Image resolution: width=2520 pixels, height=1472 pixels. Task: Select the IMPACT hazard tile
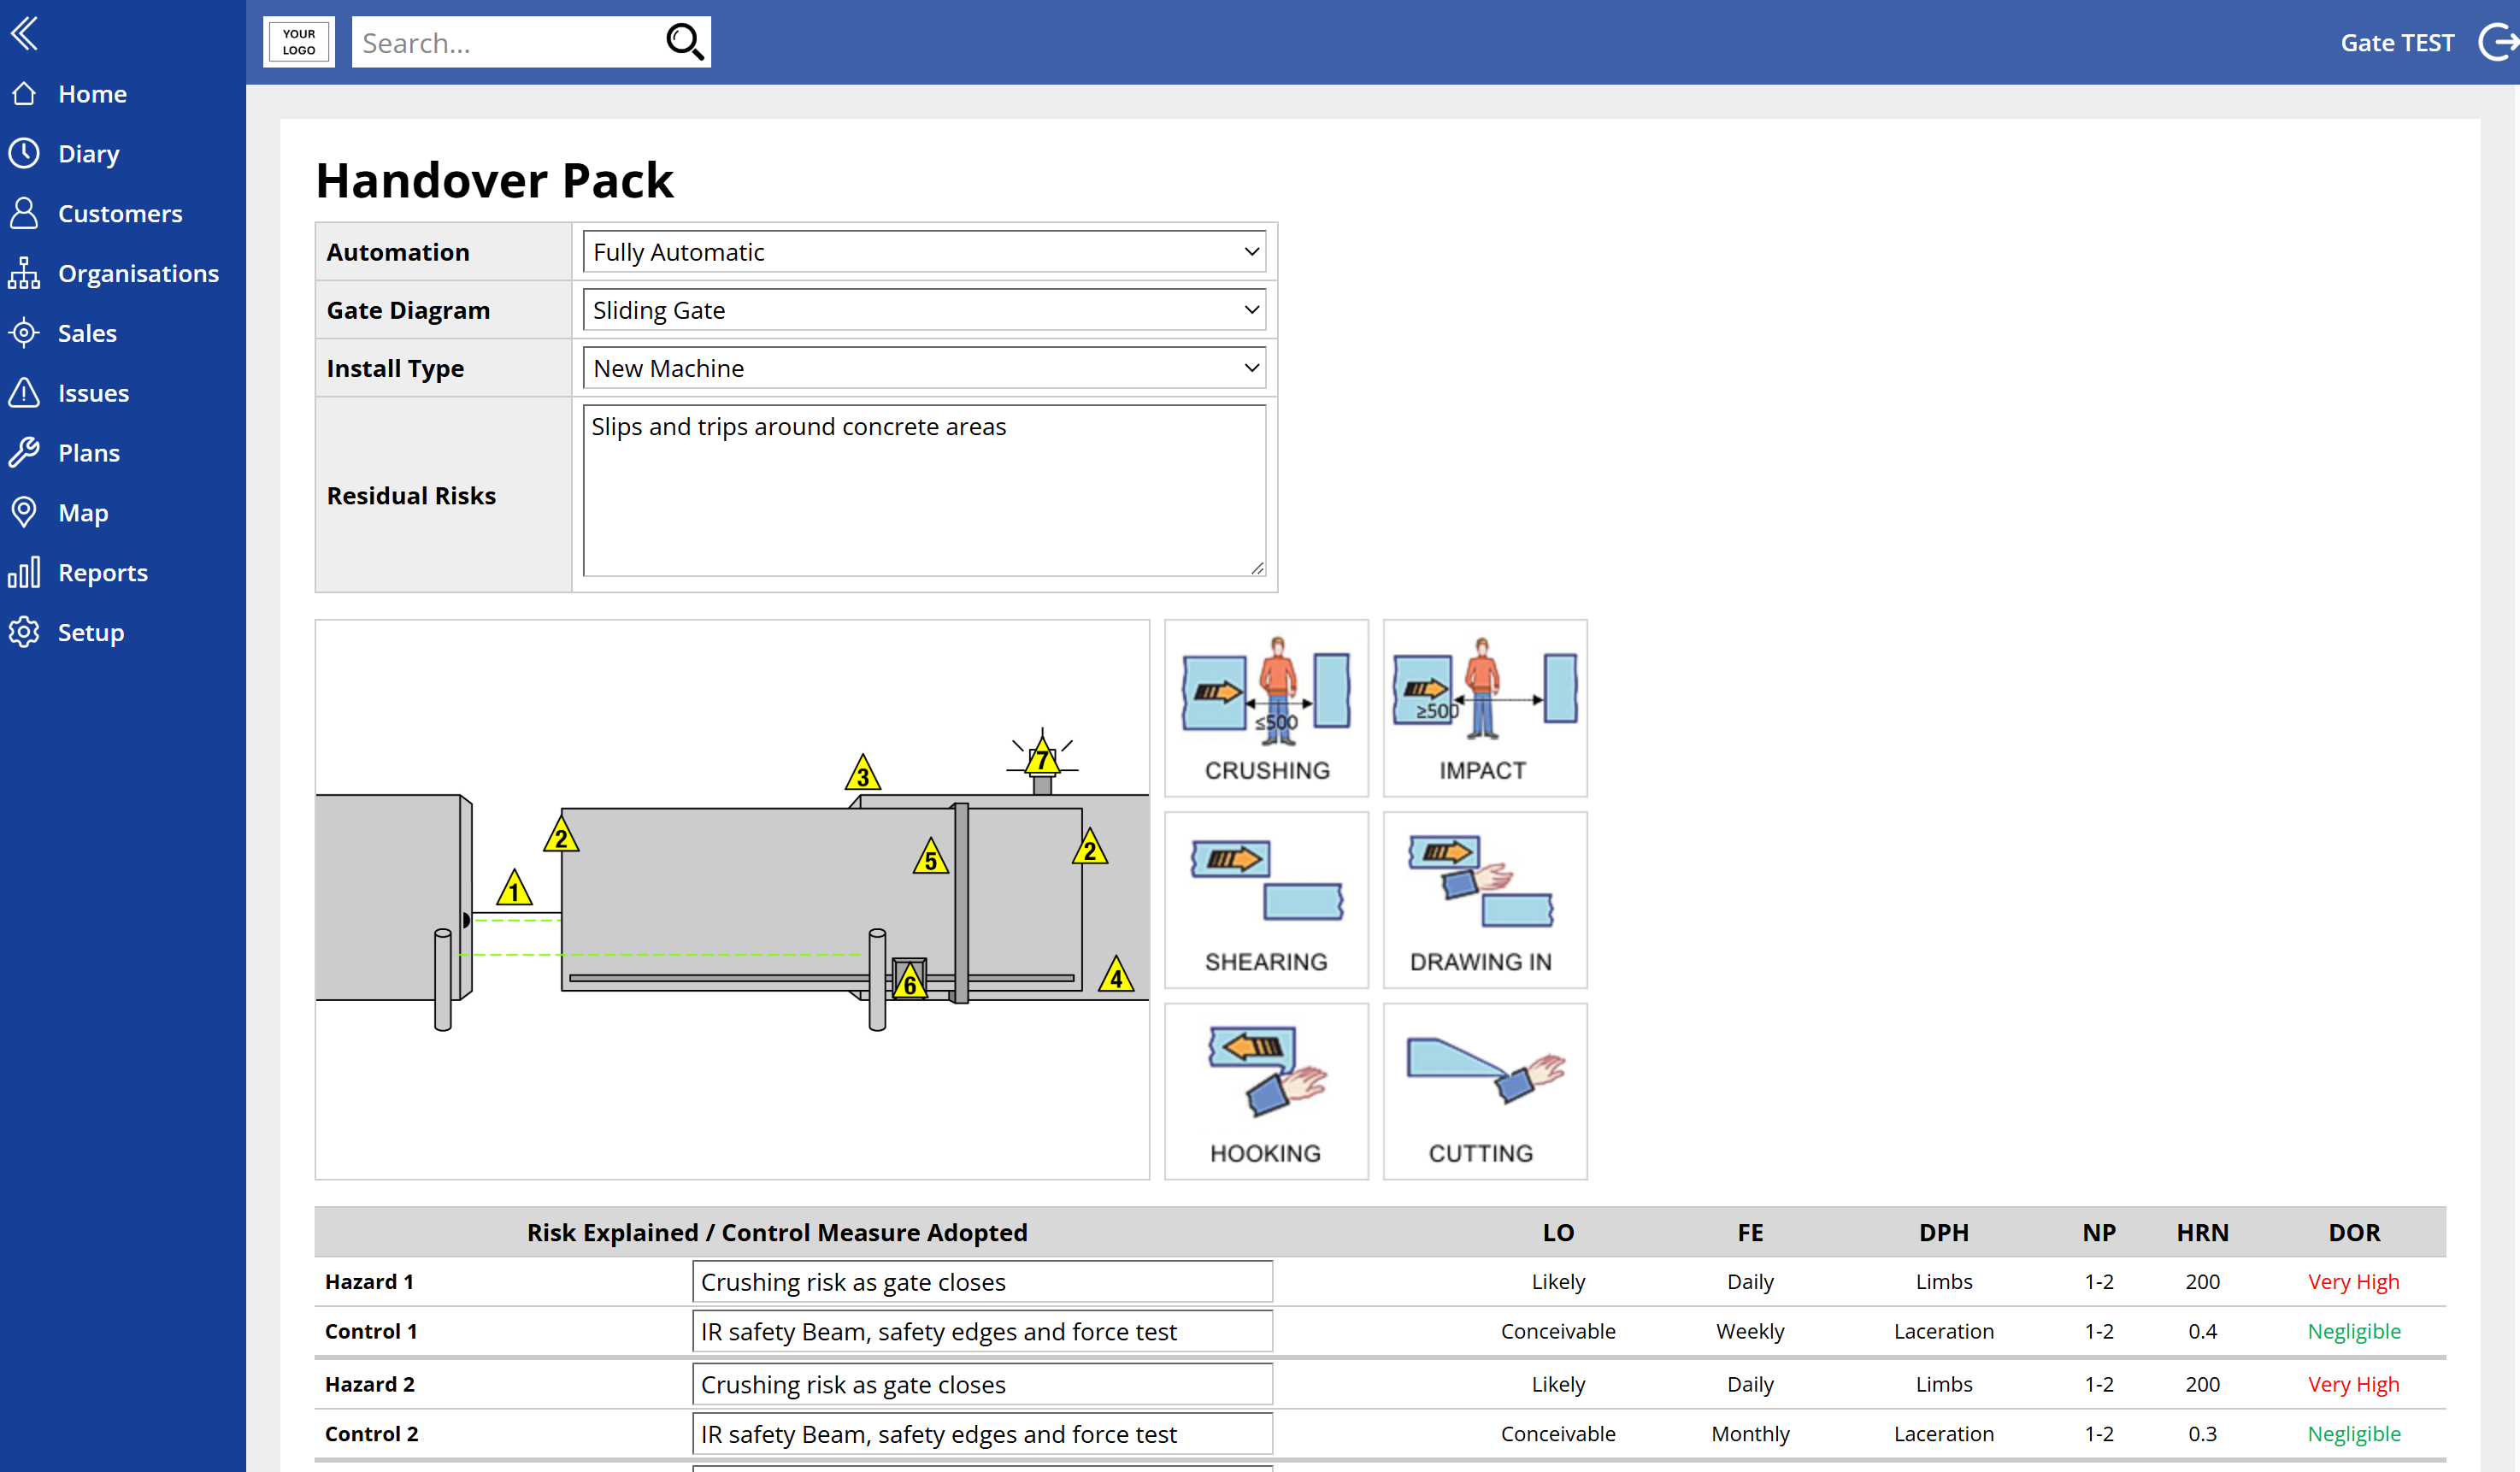(x=1485, y=708)
